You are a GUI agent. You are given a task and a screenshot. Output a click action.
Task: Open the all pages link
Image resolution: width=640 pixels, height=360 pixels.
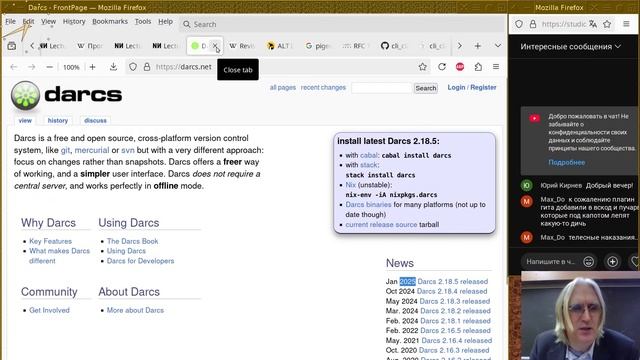[282, 87]
